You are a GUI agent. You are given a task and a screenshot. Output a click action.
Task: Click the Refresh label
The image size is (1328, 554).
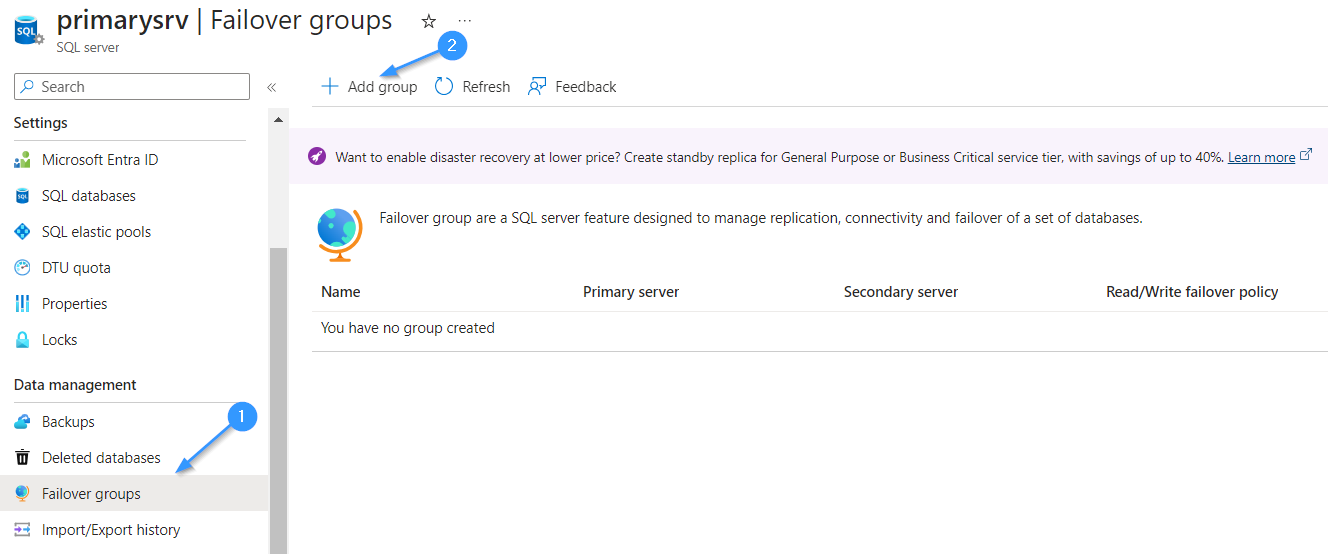point(486,87)
